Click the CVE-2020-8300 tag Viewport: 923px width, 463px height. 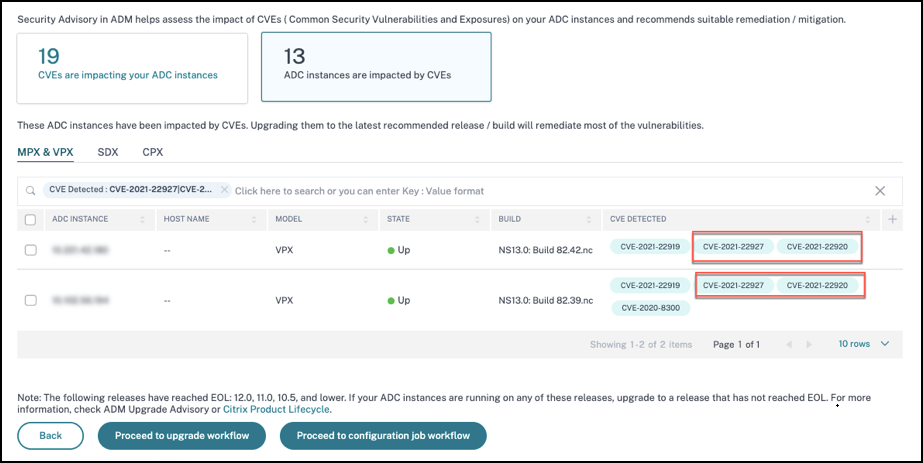650,308
